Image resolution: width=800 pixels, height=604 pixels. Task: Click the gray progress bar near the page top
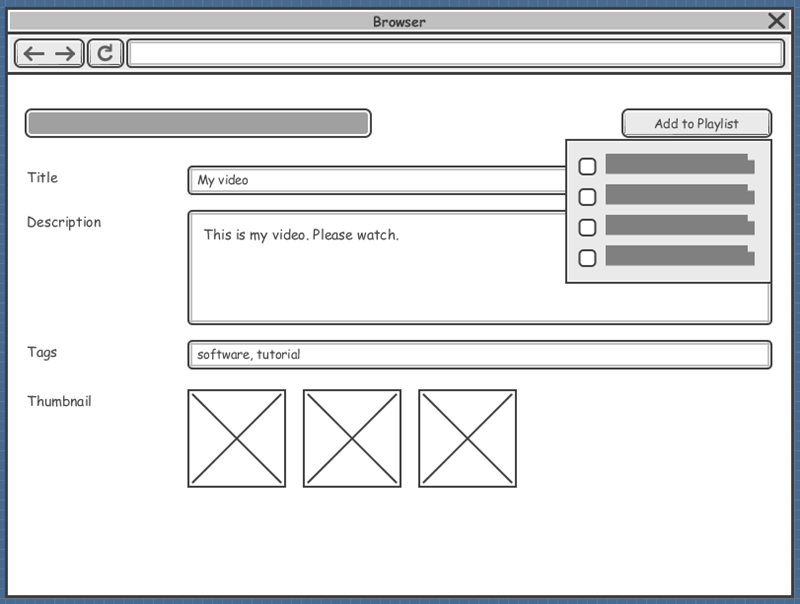[x=198, y=123]
